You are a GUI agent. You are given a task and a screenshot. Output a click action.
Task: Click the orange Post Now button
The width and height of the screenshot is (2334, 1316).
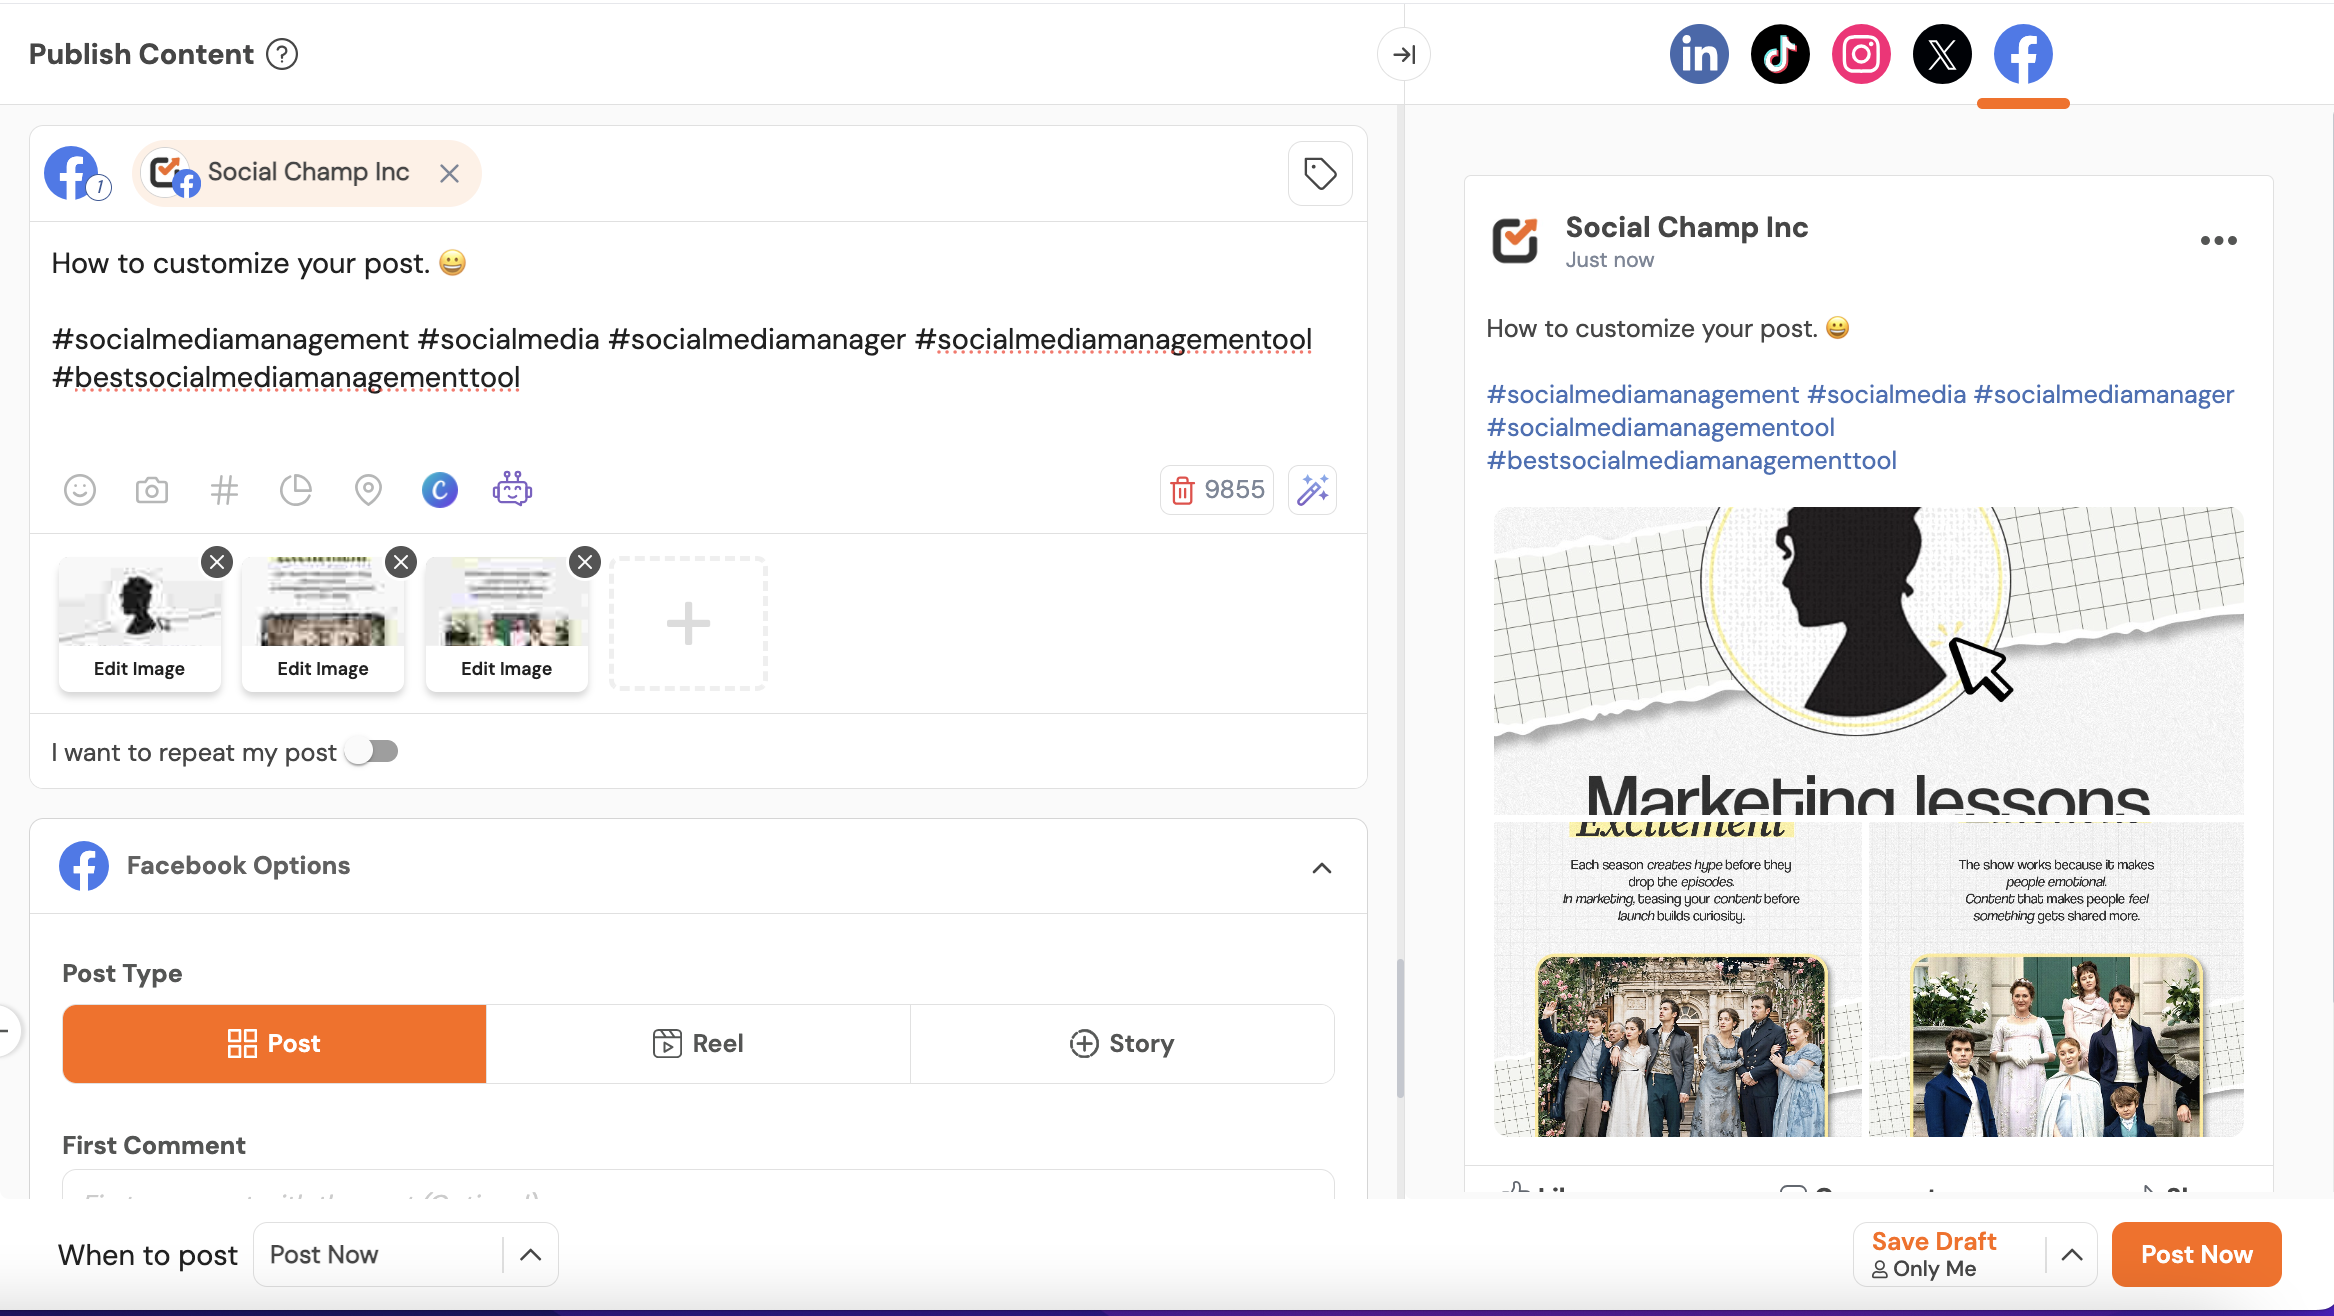(2196, 1255)
